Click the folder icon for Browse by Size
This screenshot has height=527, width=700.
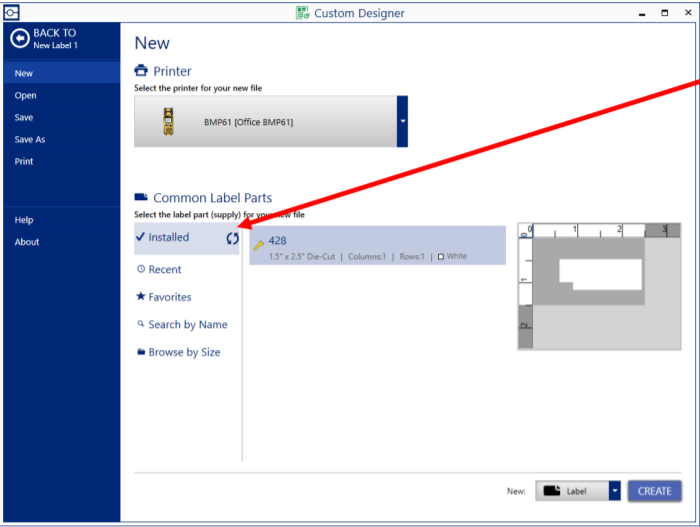coord(141,352)
